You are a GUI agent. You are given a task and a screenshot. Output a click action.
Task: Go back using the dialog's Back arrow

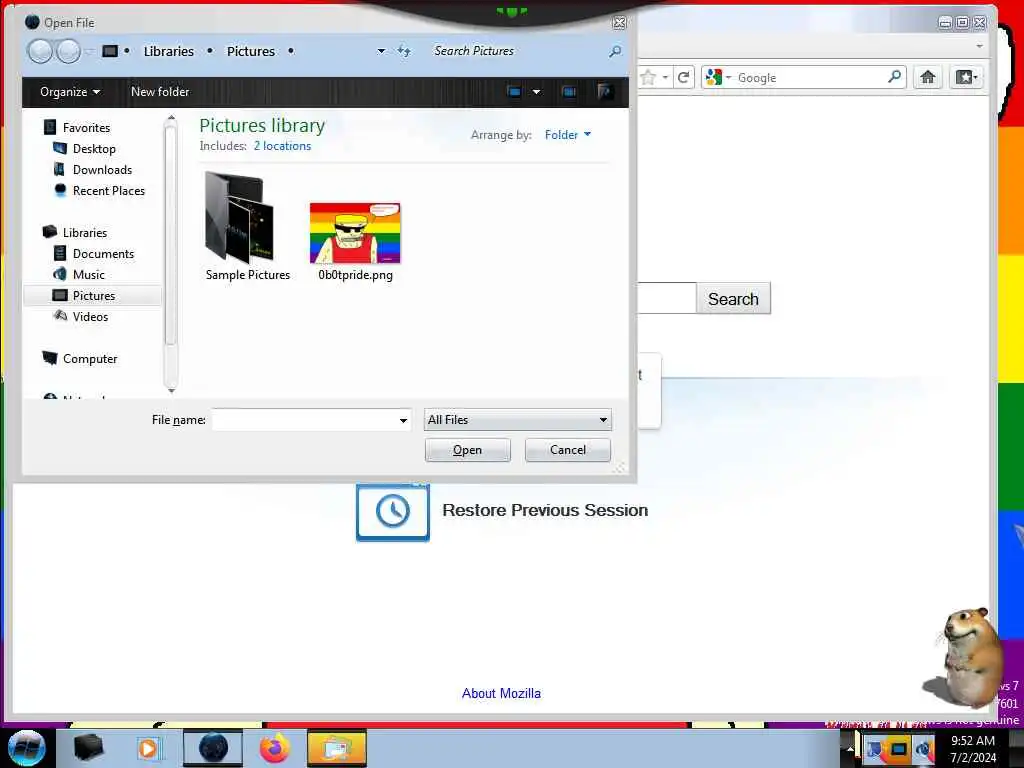pos(40,51)
